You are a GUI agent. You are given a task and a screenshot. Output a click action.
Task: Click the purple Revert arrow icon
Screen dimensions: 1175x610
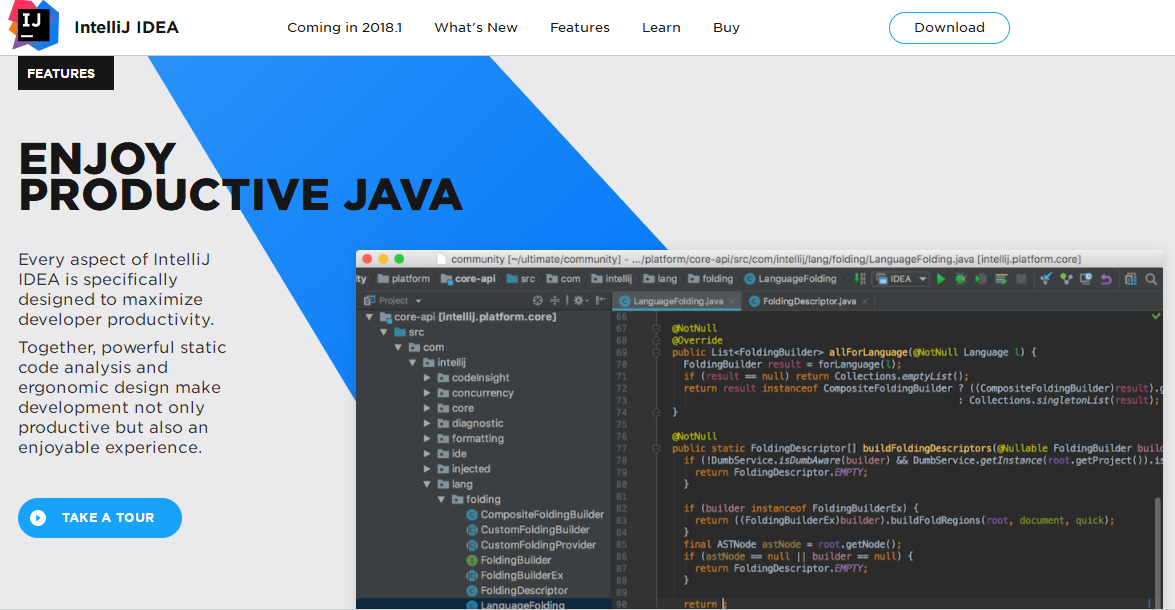(x=1106, y=279)
